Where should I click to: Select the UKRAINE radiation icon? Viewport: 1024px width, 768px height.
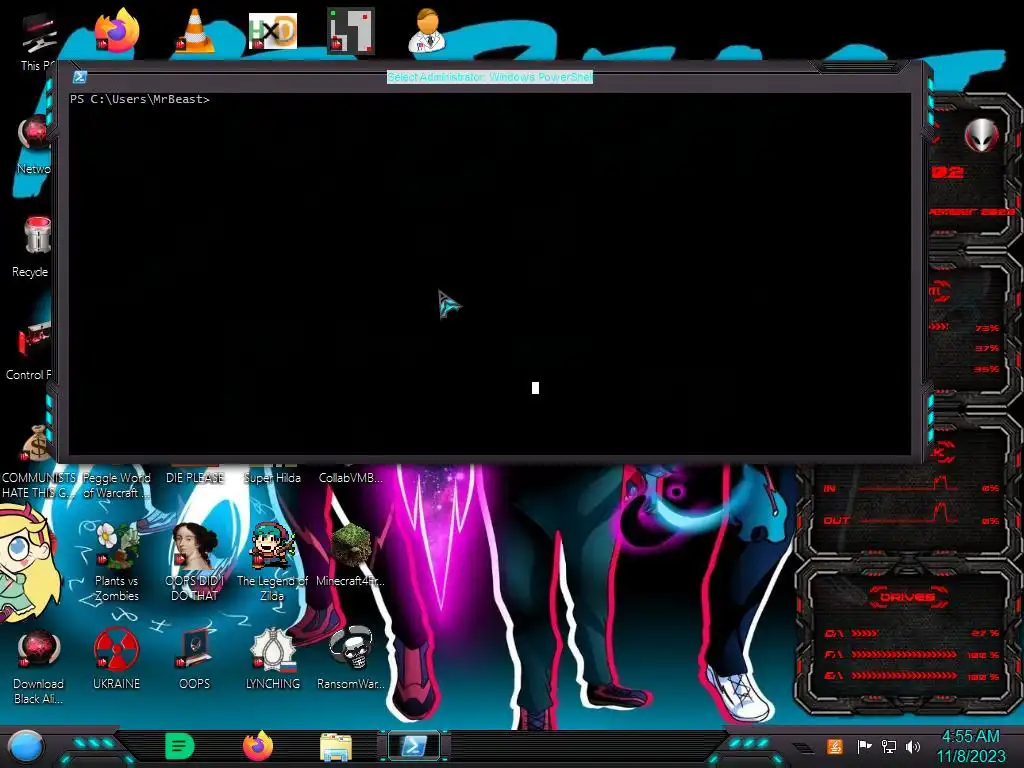[x=116, y=658]
